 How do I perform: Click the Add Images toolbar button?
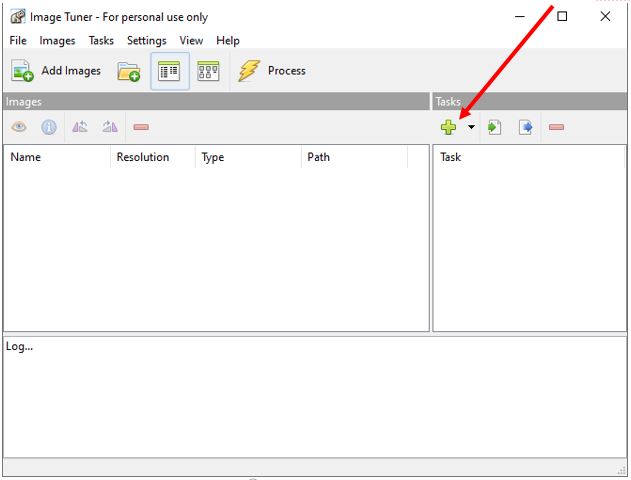(56, 71)
